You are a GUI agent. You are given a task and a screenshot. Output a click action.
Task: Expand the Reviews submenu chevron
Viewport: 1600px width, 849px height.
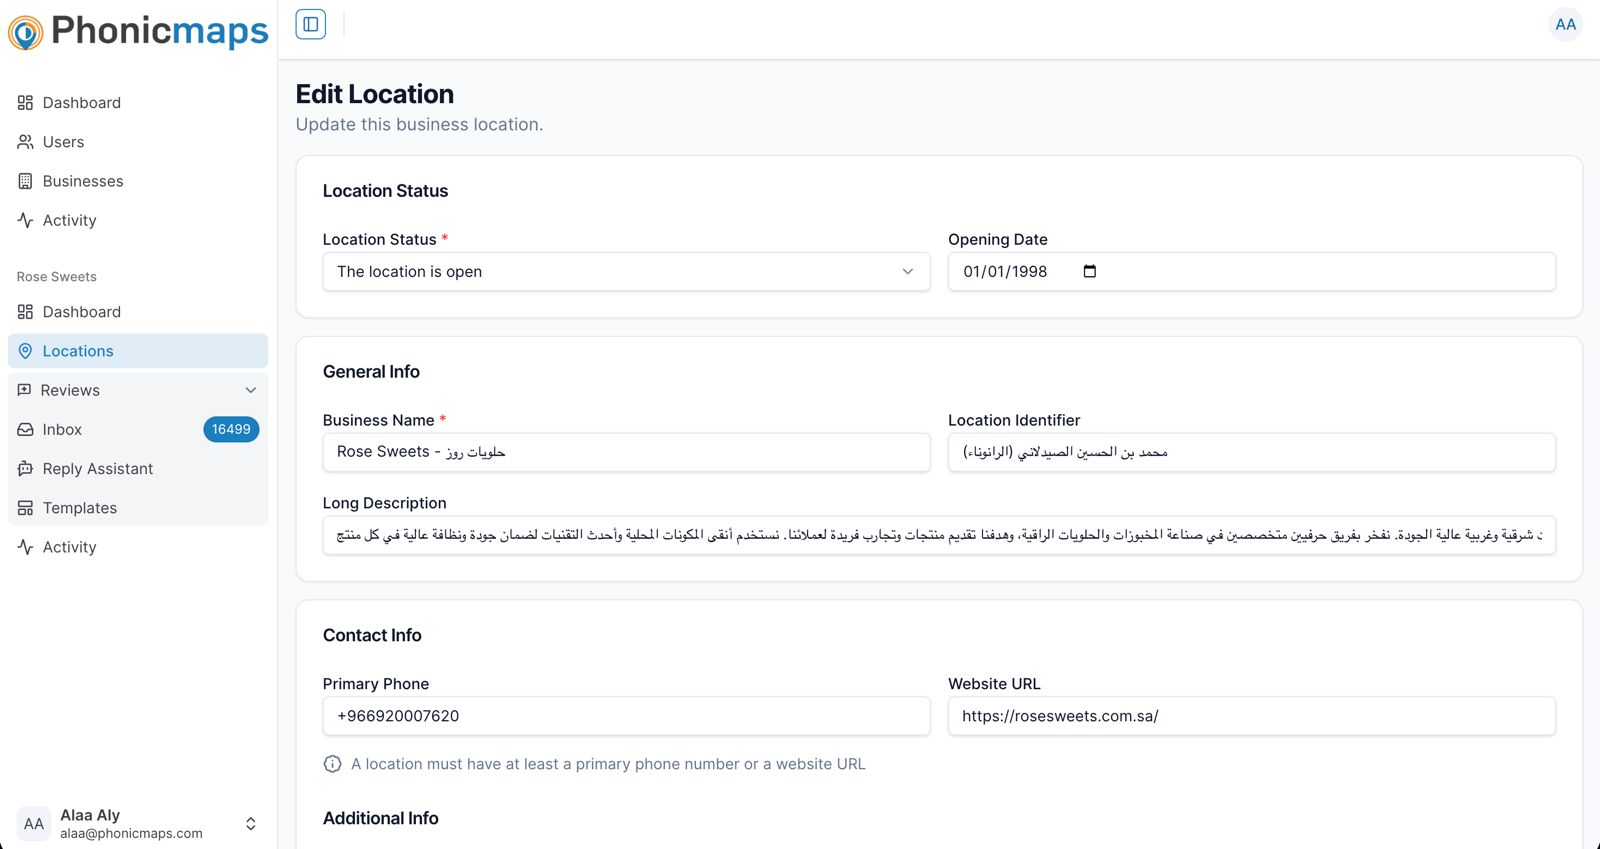tap(251, 390)
